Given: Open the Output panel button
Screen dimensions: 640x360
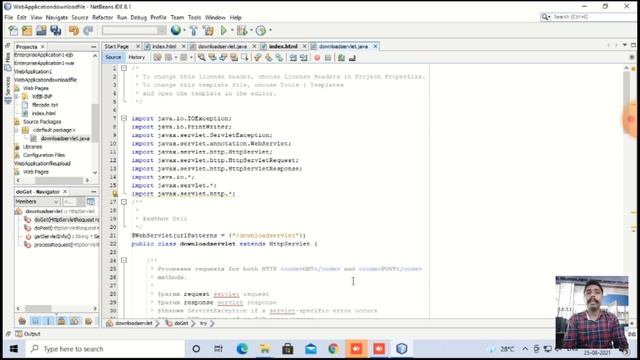Looking at the screenshot, I should click(28, 334).
